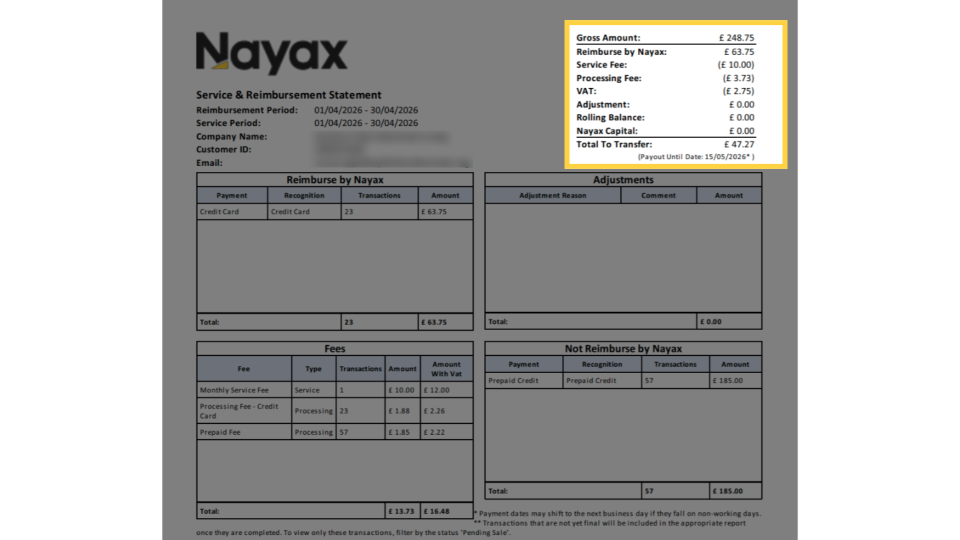Click the 'Company Name:' label
This screenshot has width=960, height=540.
231,137
